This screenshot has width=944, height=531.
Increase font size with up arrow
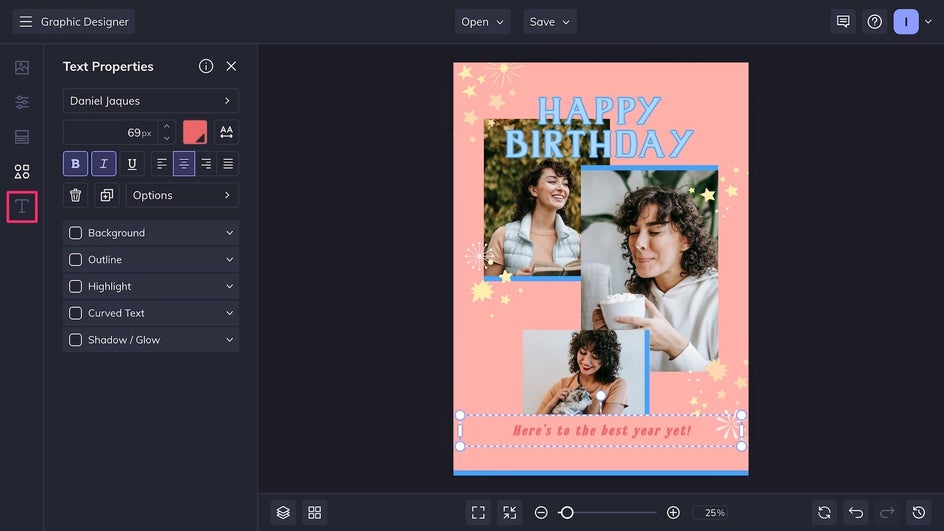click(167, 126)
